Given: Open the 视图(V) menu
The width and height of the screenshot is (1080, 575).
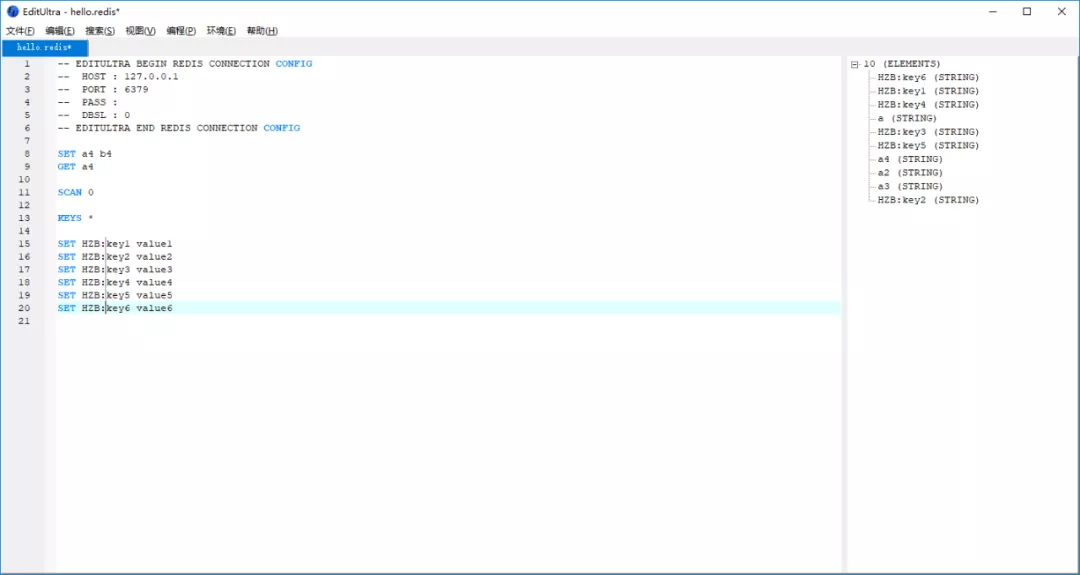Looking at the screenshot, I should click(141, 31).
